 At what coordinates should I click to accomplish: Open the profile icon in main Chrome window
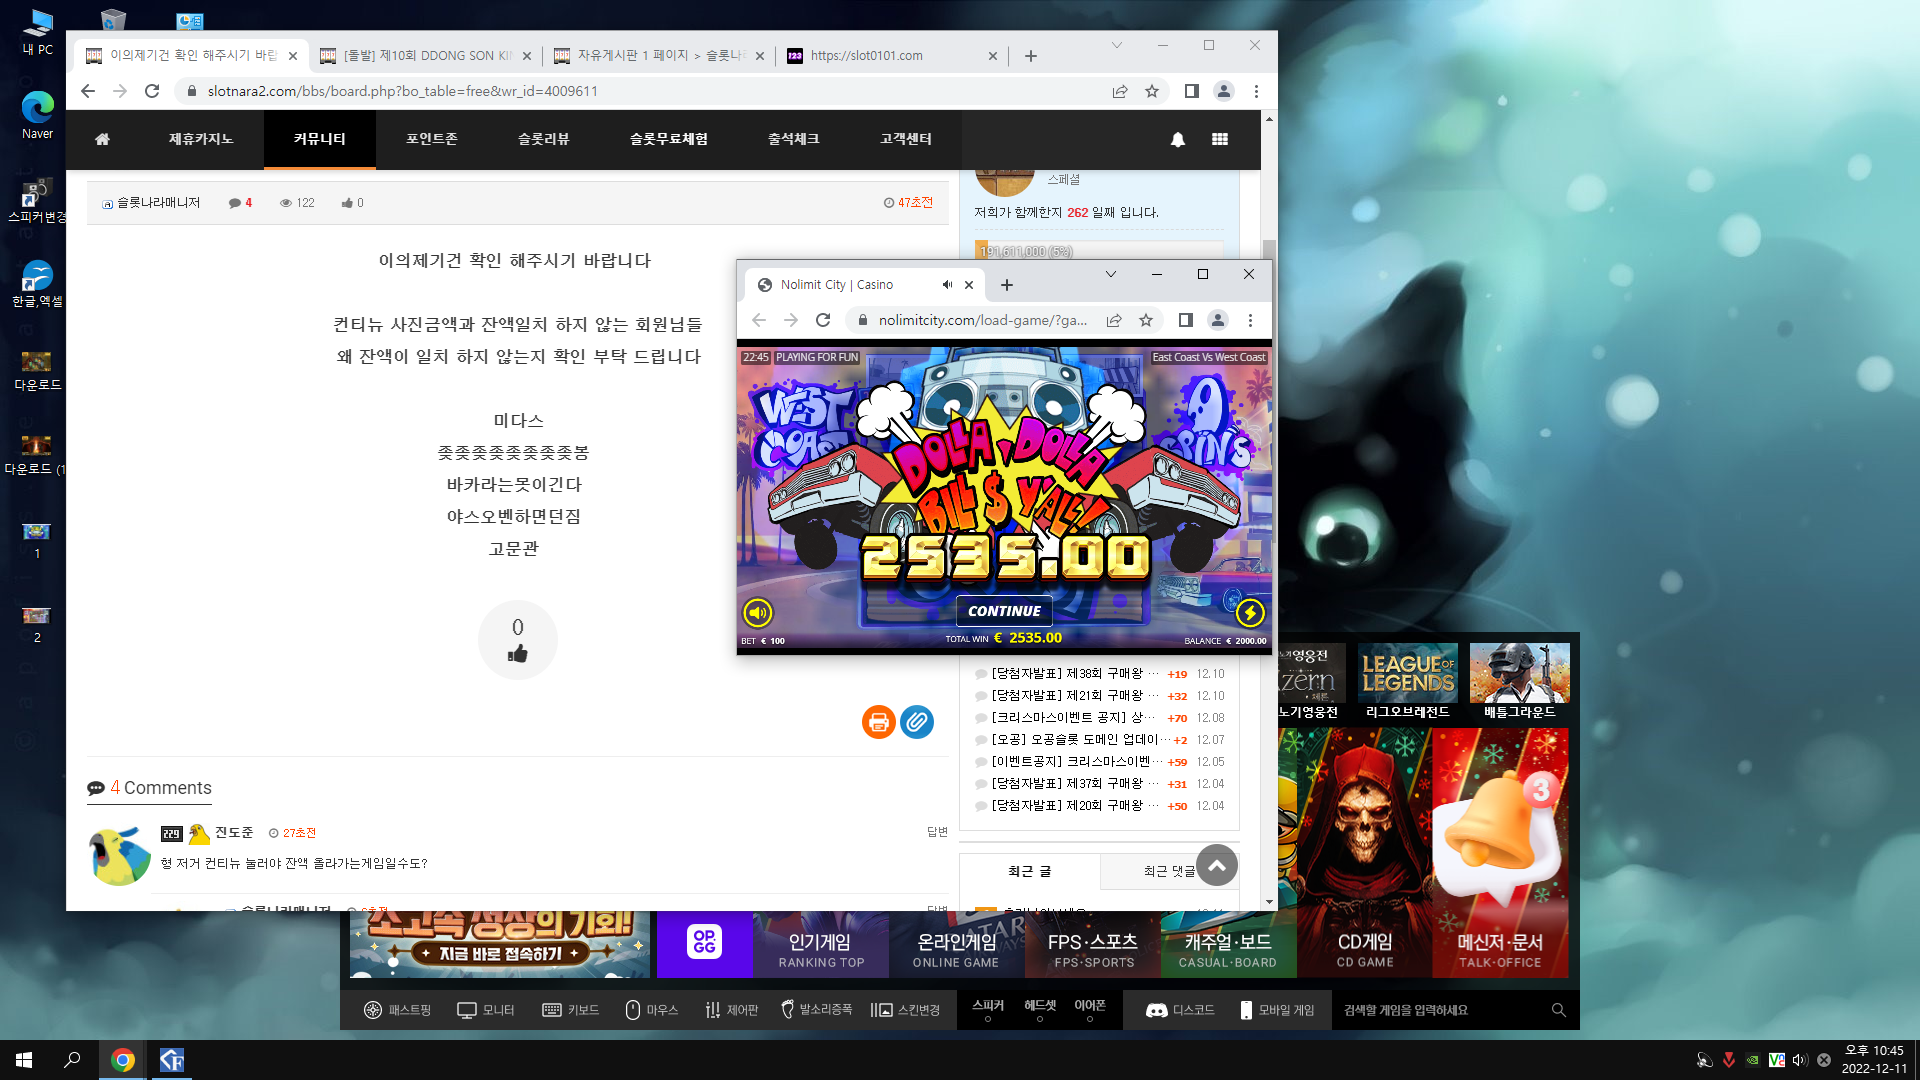1223,91
